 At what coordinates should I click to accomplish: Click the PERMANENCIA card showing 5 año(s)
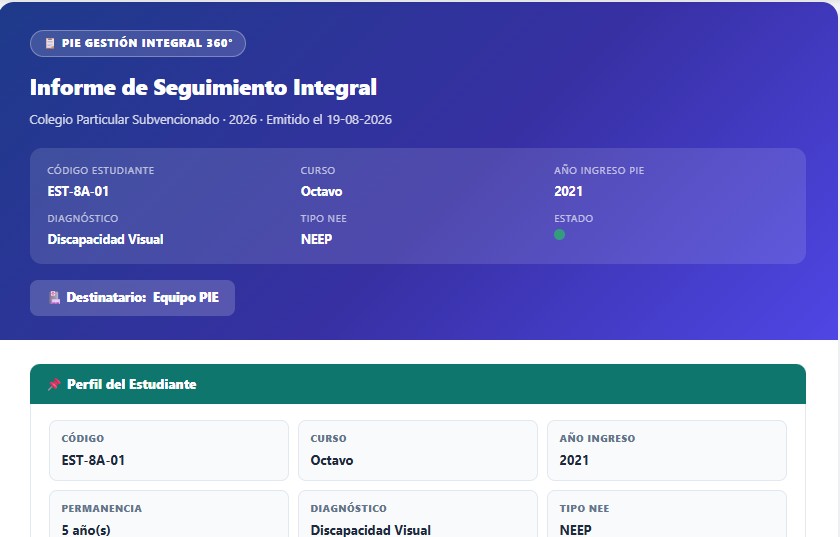tap(169, 514)
